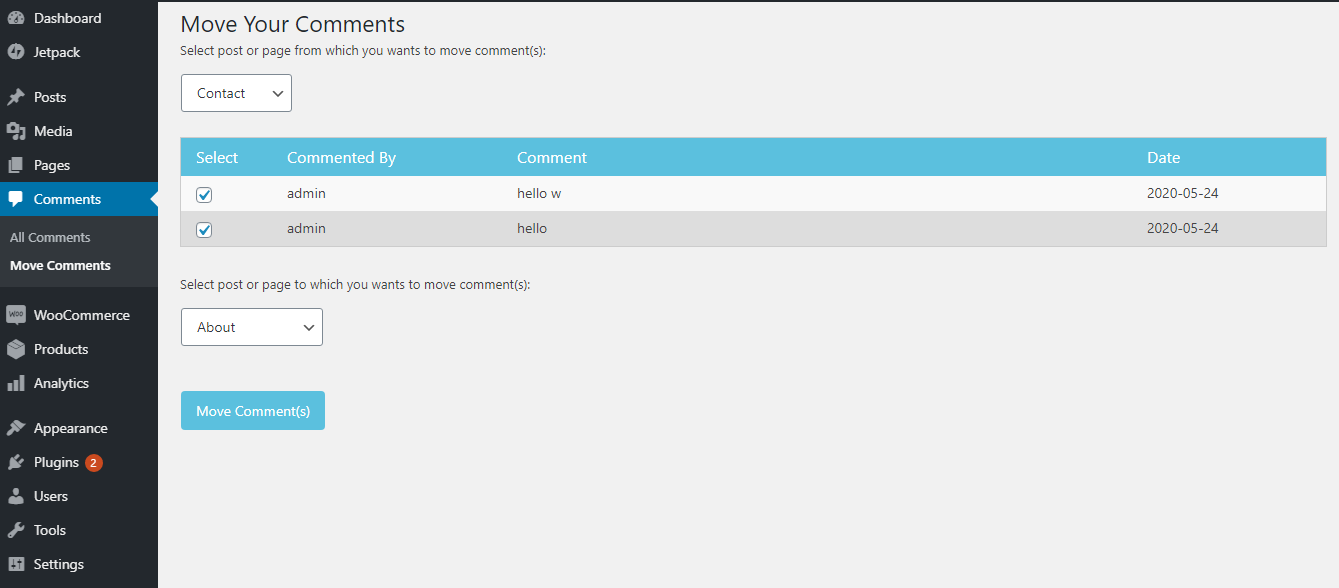Click the Plugins plug icon

16,462
